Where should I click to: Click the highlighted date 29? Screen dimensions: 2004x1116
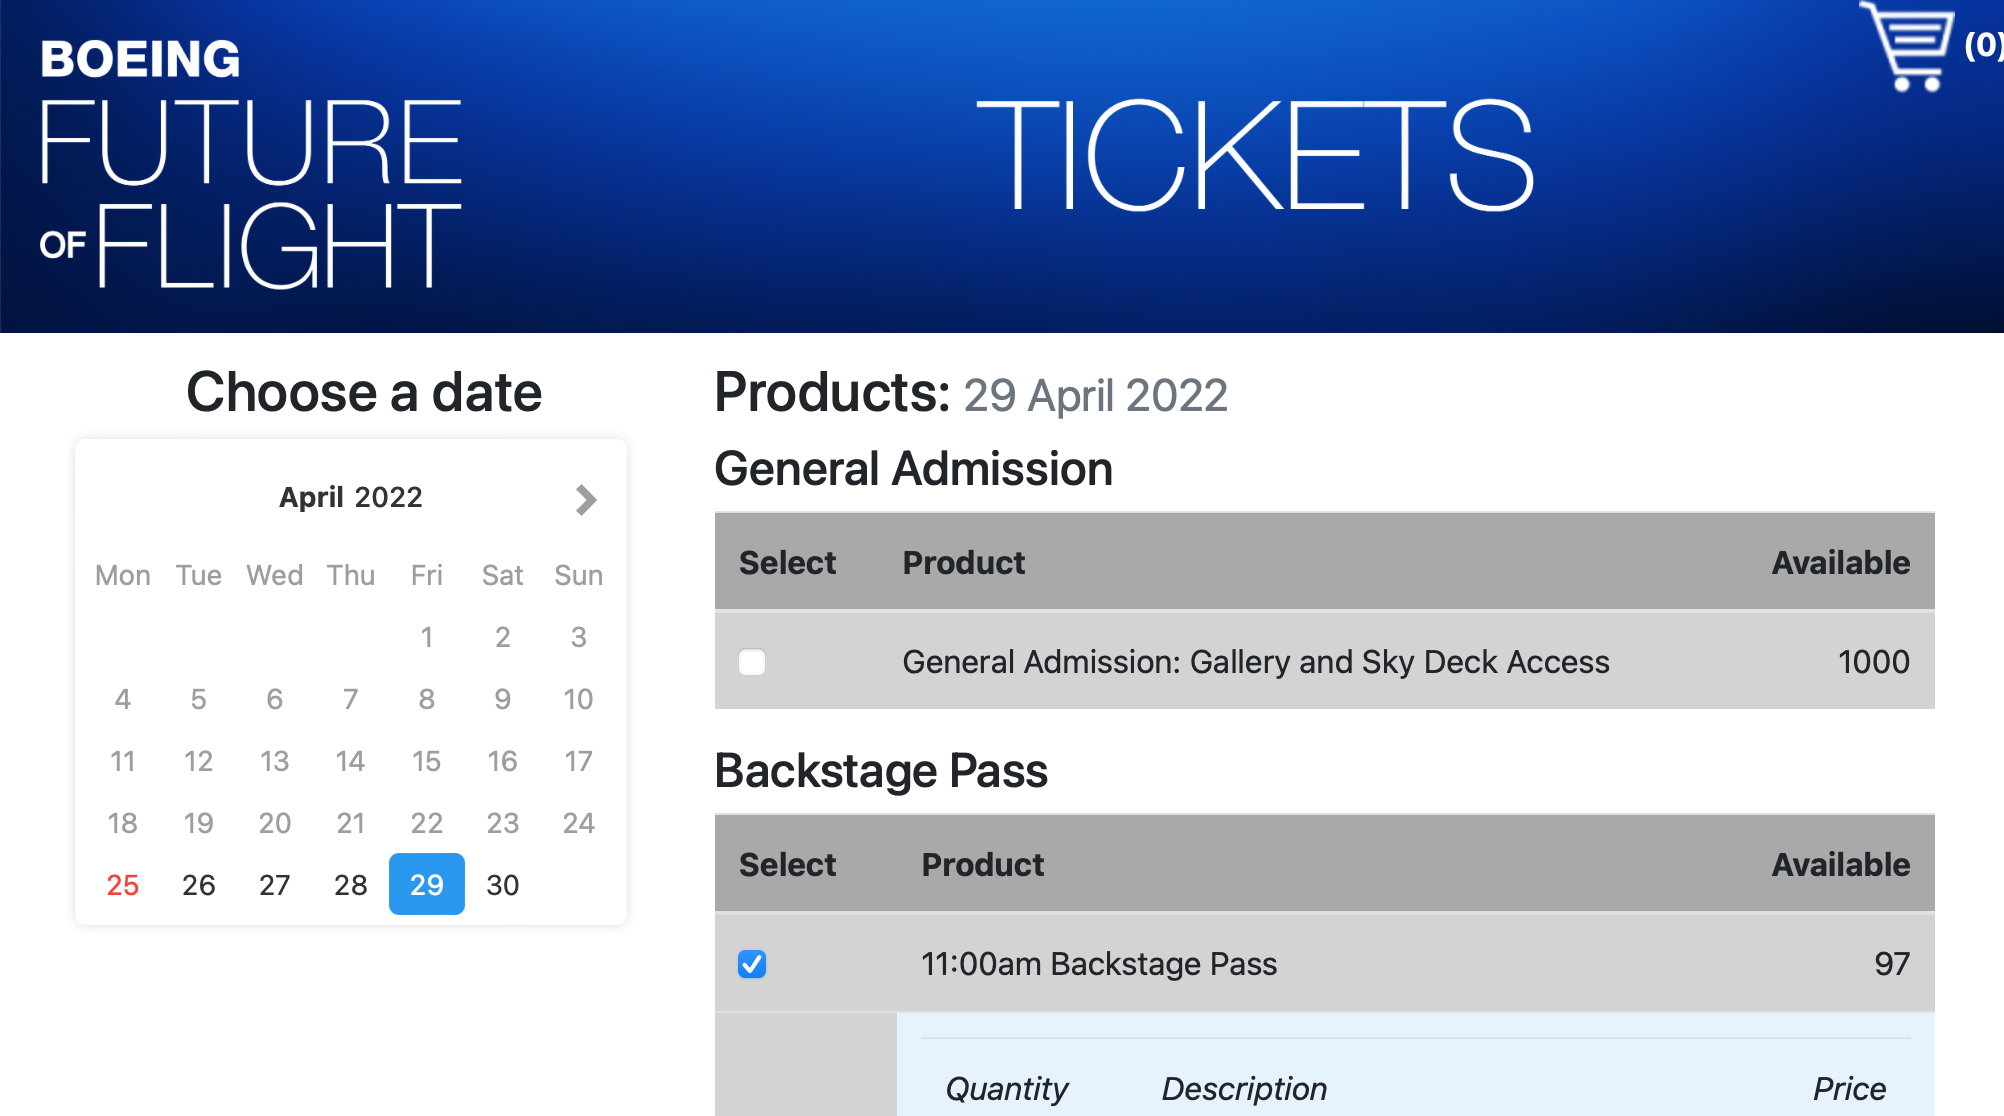click(x=426, y=885)
